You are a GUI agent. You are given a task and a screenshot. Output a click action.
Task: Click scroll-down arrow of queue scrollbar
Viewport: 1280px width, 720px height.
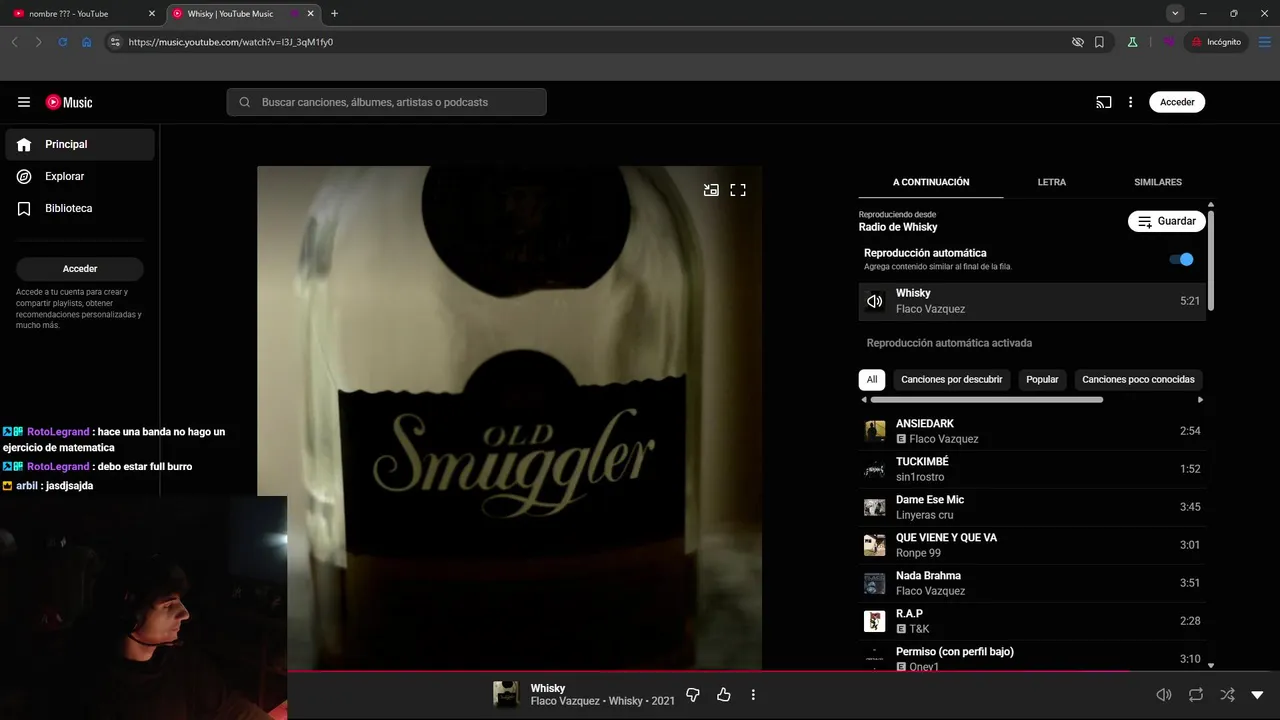click(x=1211, y=665)
